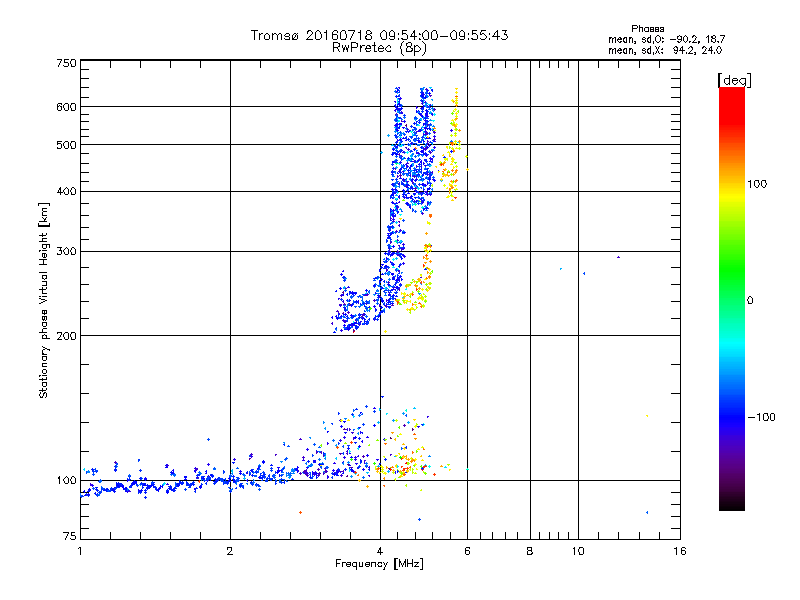Click the isolated orange point below 100 km near 3 MHz
The height and width of the screenshot is (600, 800).
click(301, 512)
